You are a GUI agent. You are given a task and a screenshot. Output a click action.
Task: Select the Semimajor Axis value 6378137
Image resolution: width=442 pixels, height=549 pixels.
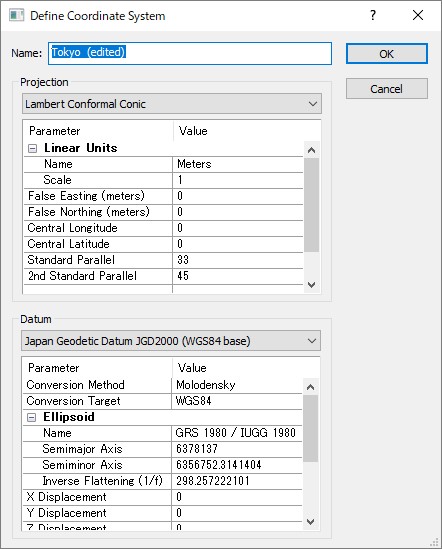[x=237, y=449]
